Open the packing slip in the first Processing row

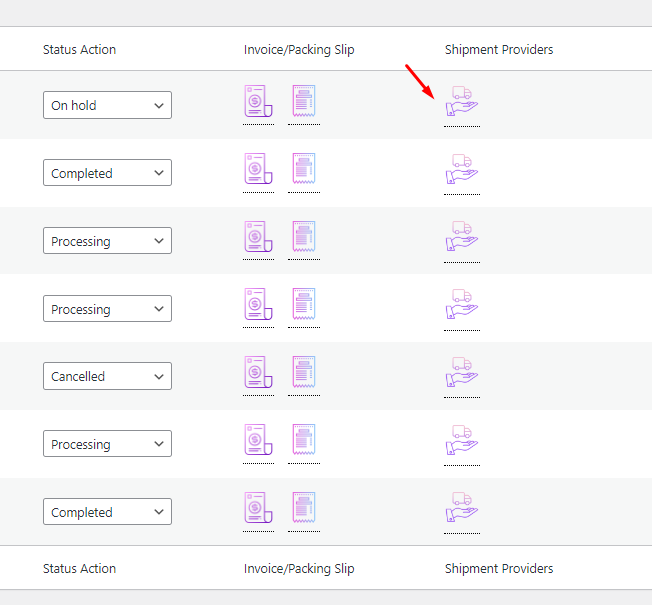tap(304, 237)
